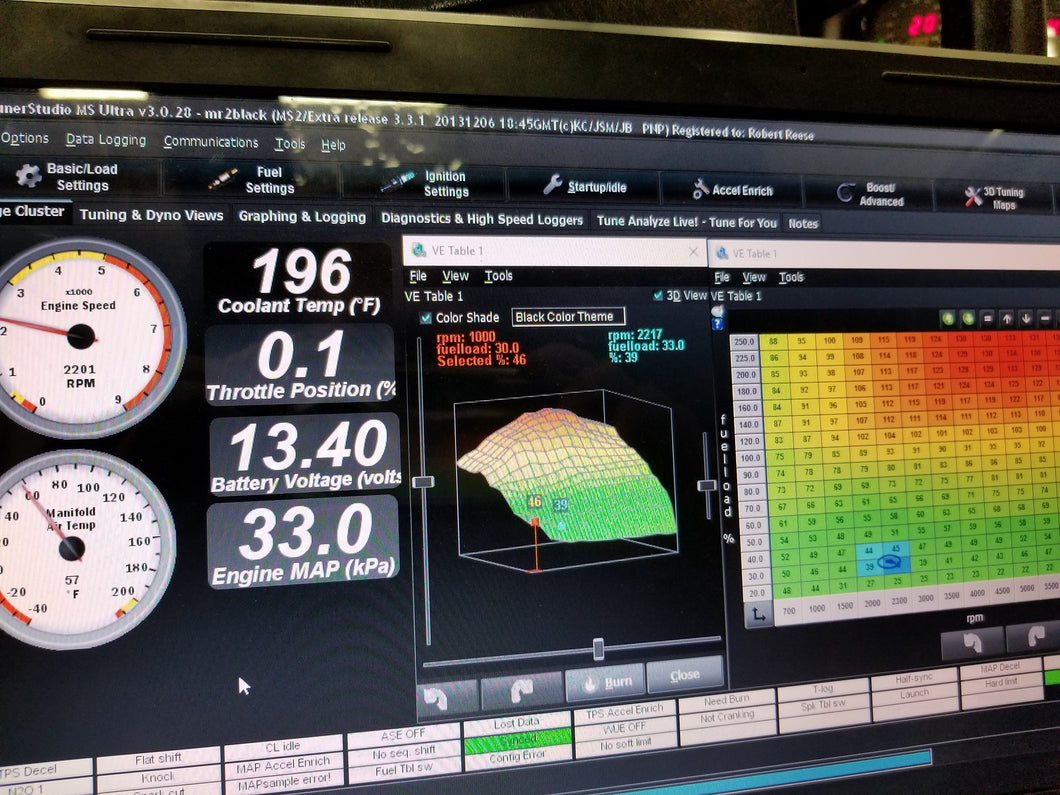Image resolution: width=1060 pixels, height=795 pixels.
Task: Open Fuel Settings injector button
Action: click(x=251, y=180)
